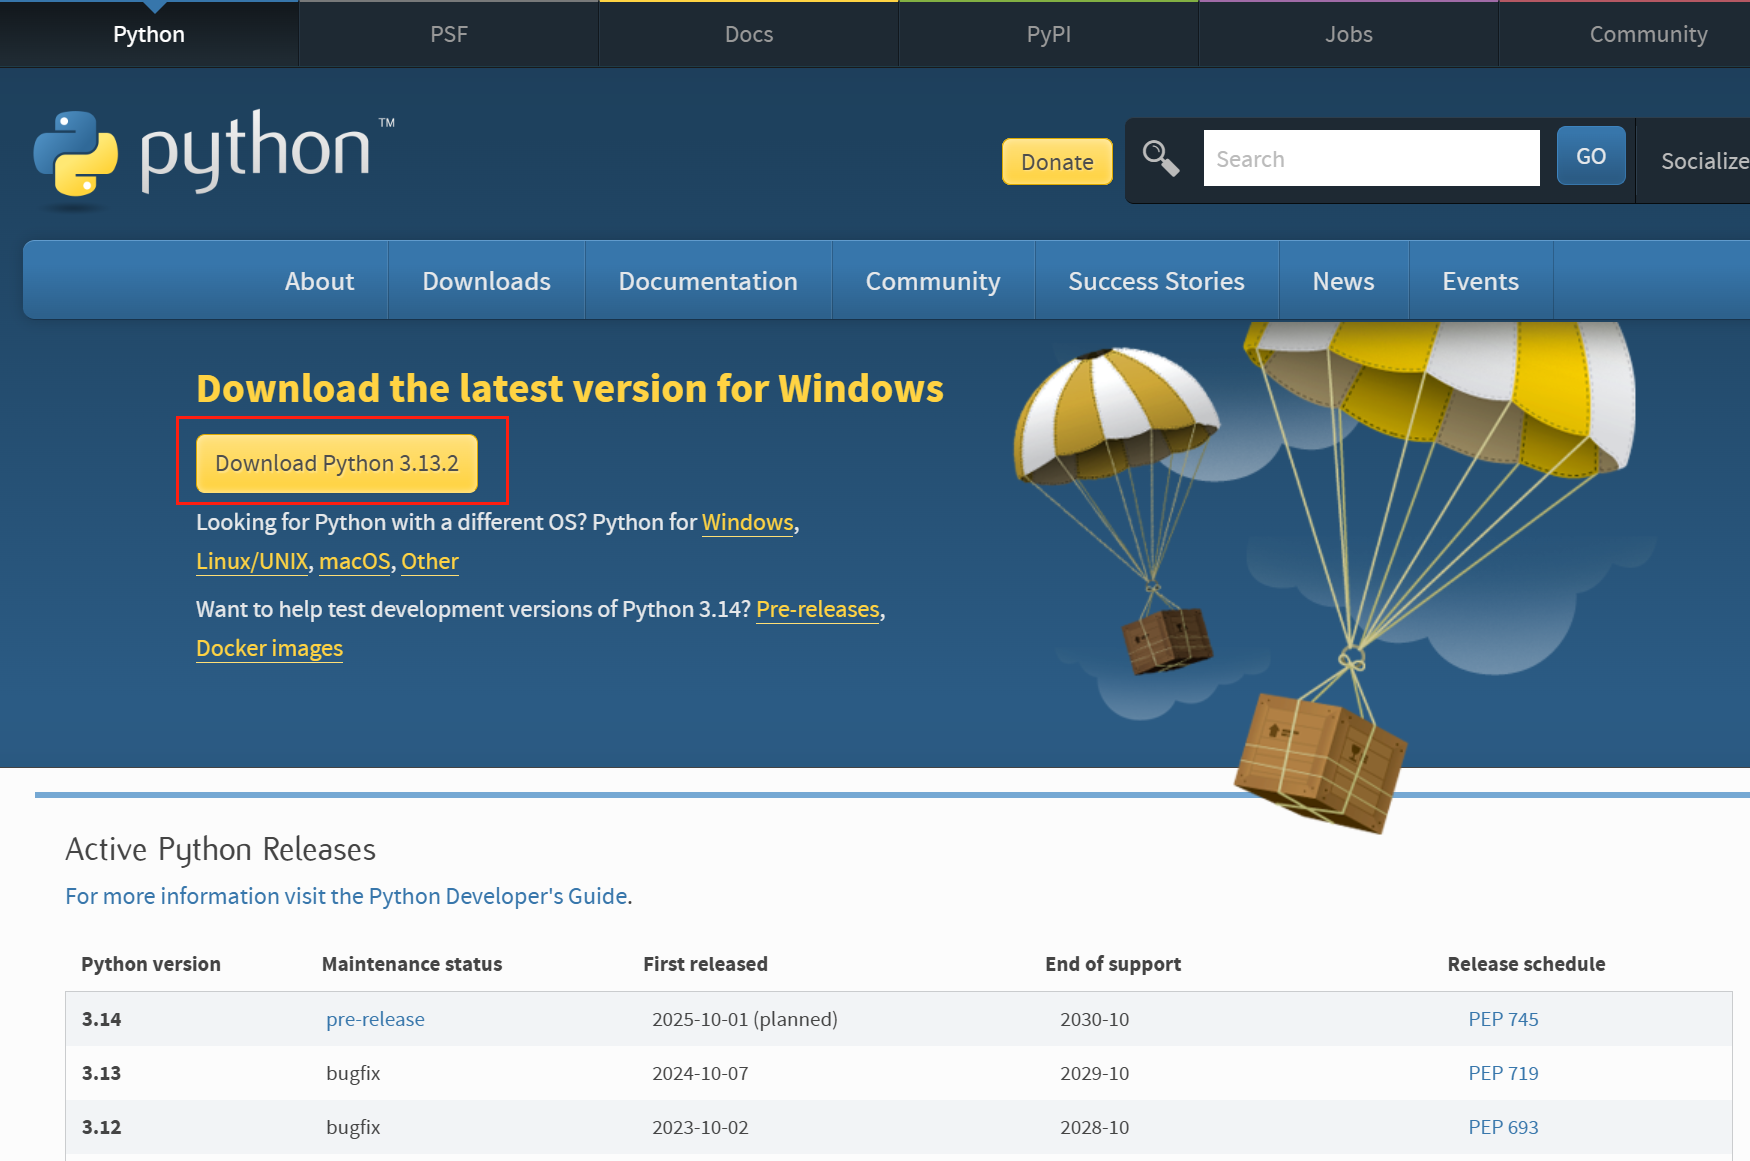Follow the Windows OS link
This screenshot has height=1161, width=1750.
coord(748,522)
